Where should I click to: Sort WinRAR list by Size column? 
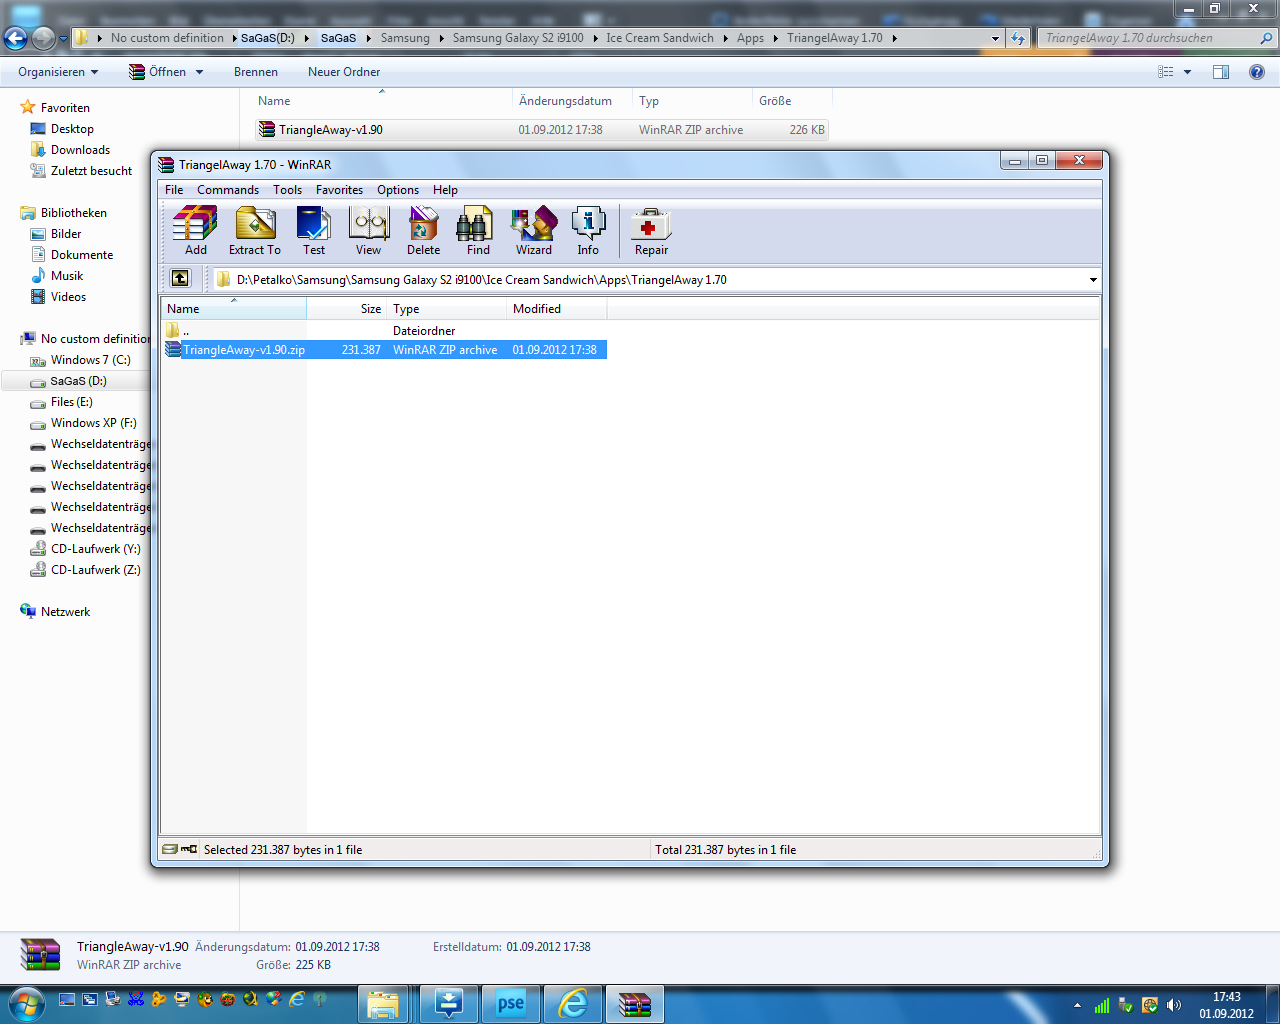pyautogui.click(x=346, y=308)
